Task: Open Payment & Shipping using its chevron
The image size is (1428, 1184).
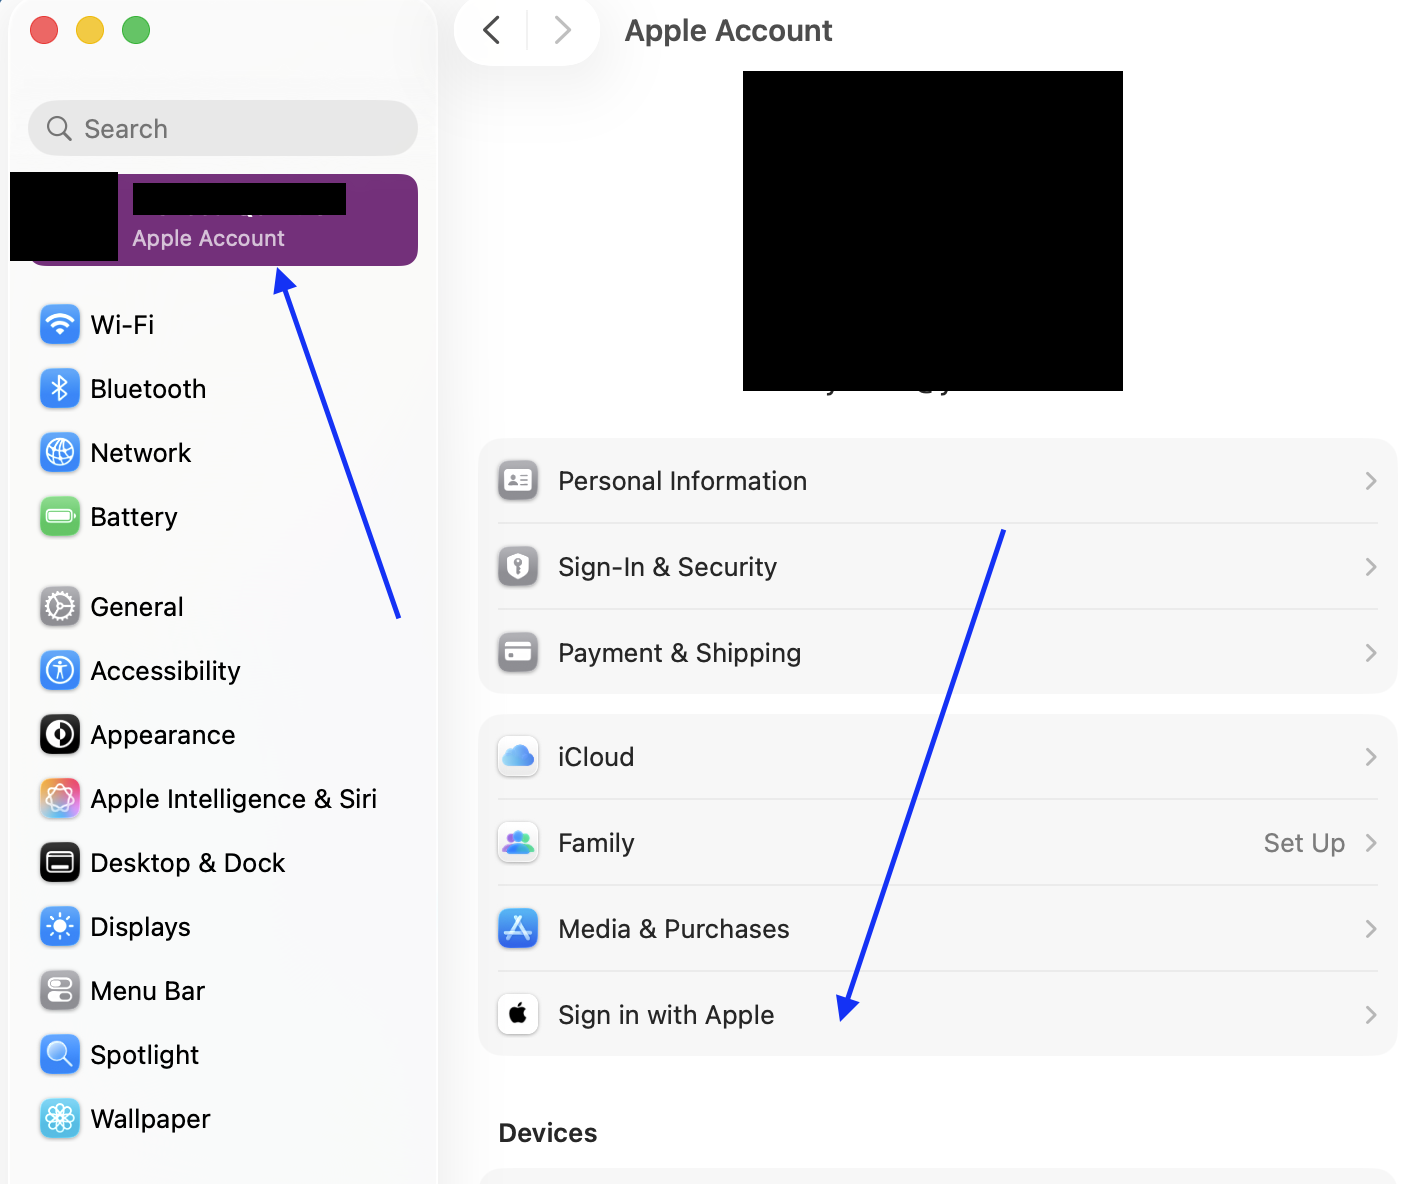Action: 1371,653
